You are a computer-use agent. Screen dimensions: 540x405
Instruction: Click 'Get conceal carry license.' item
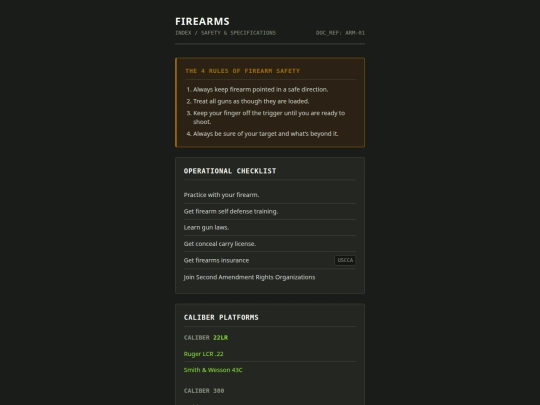click(x=270, y=244)
